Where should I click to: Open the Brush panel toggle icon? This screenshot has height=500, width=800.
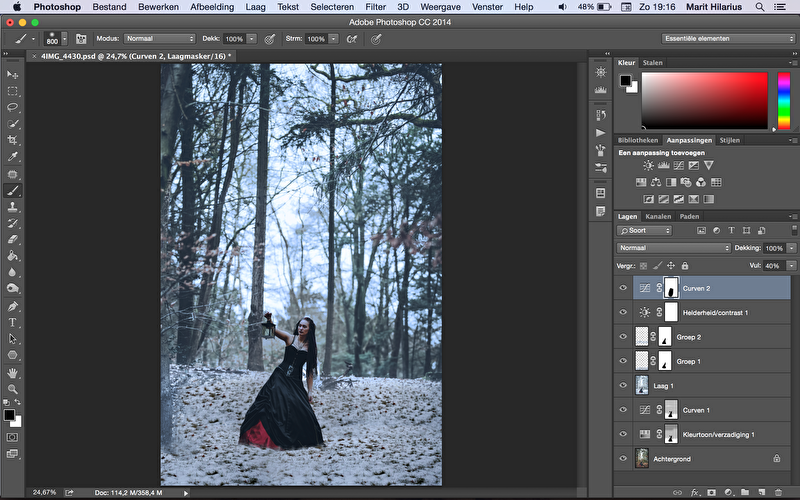click(81, 39)
